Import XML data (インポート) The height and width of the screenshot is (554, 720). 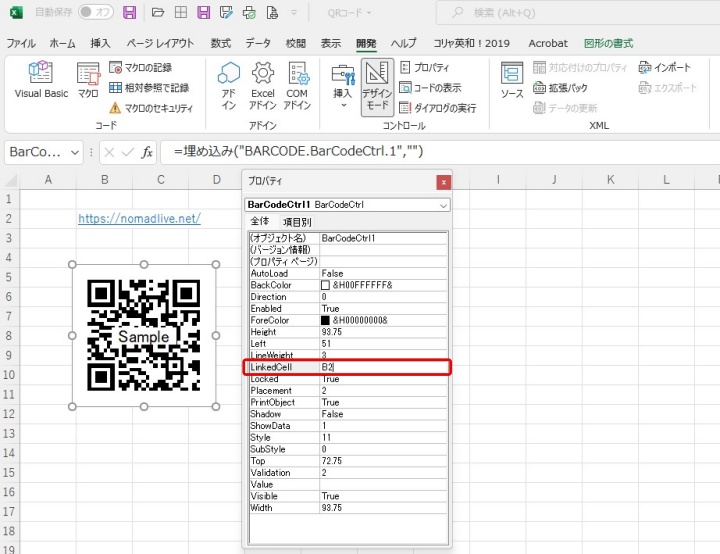coord(664,68)
